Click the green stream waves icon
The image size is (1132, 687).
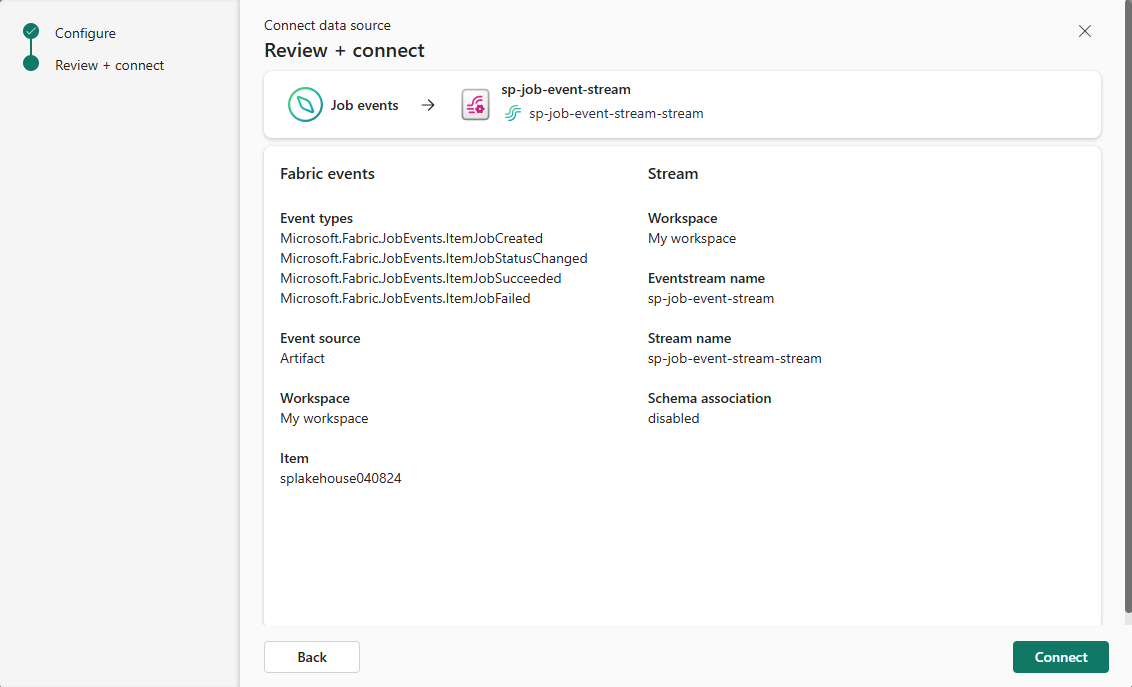pyautogui.click(x=513, y=113)
